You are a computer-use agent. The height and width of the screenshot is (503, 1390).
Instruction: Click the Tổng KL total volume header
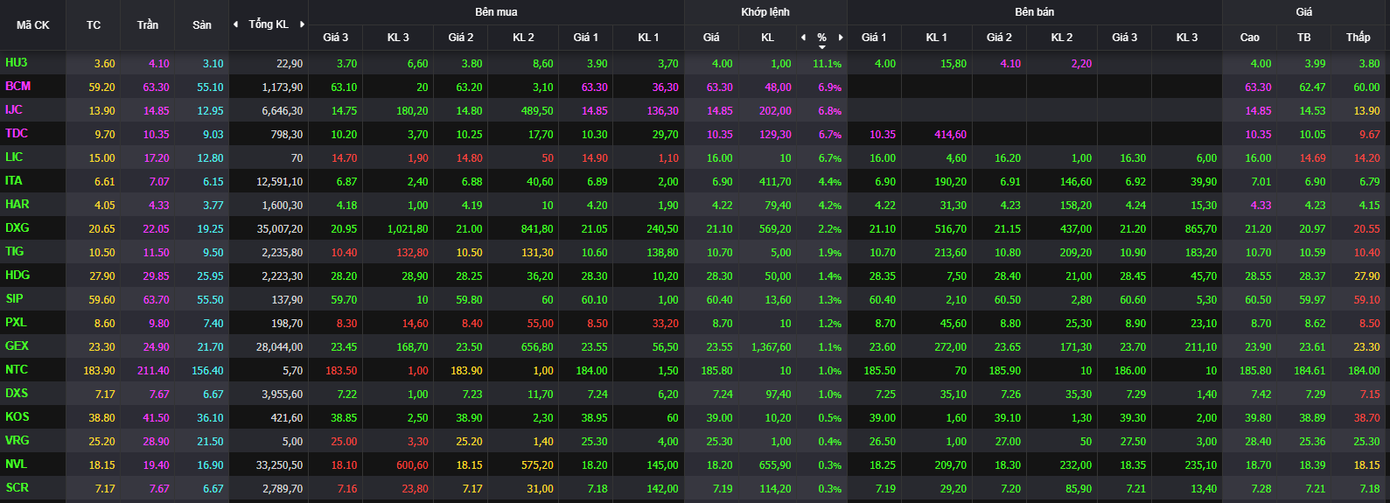268,24
